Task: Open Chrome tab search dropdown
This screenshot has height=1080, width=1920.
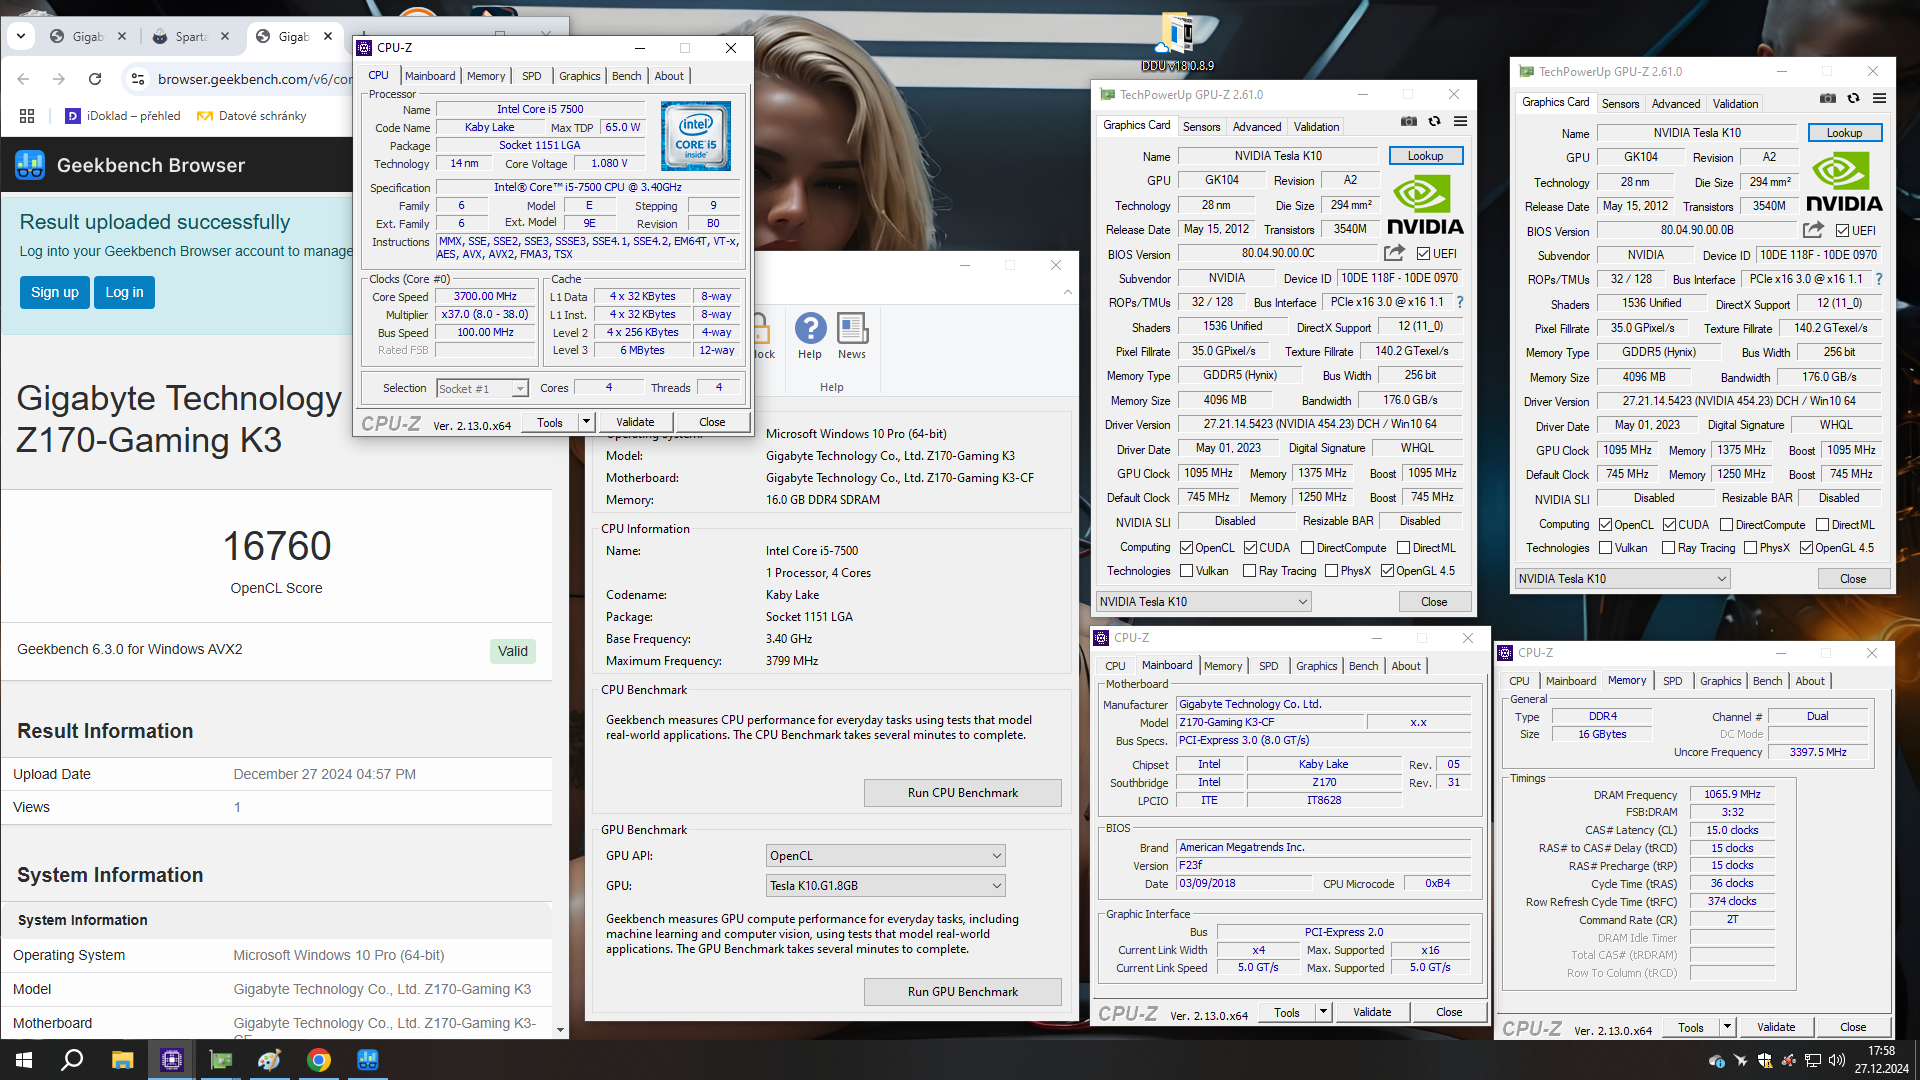Action: pos(21,36)
